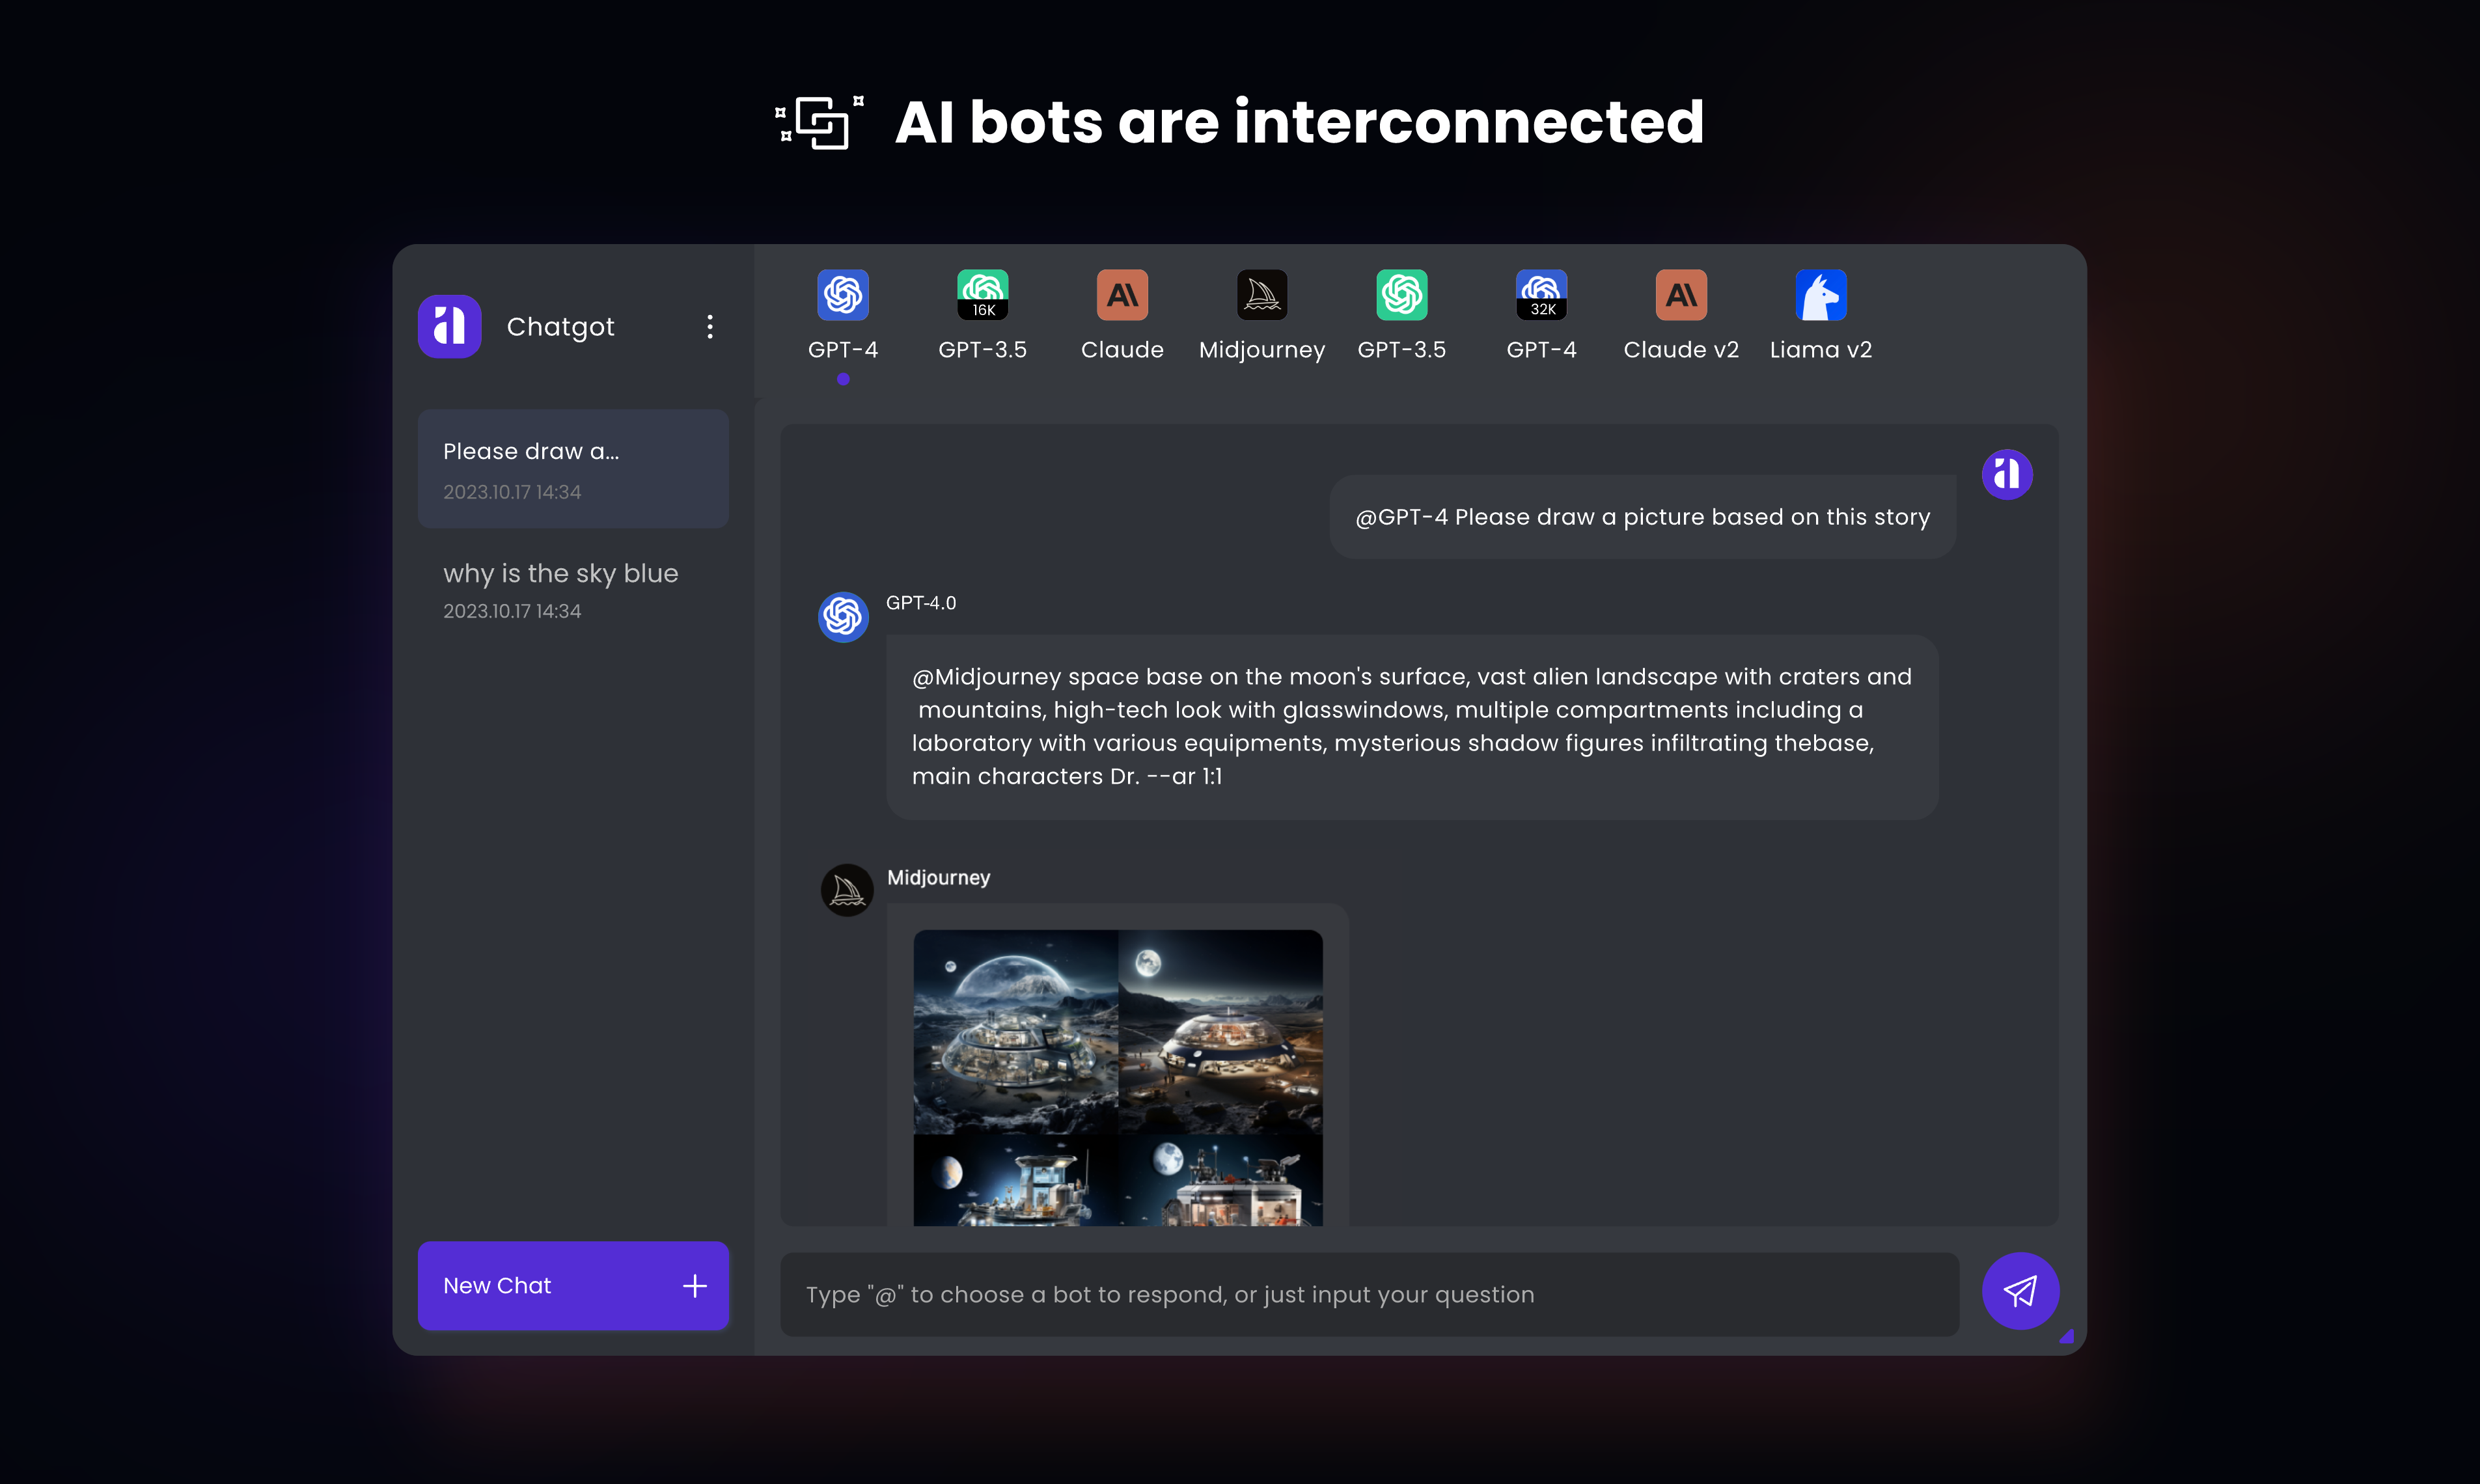Click the paper-plane send button
This screenshot has width=2480, height=1484.
(2019, 1291)
